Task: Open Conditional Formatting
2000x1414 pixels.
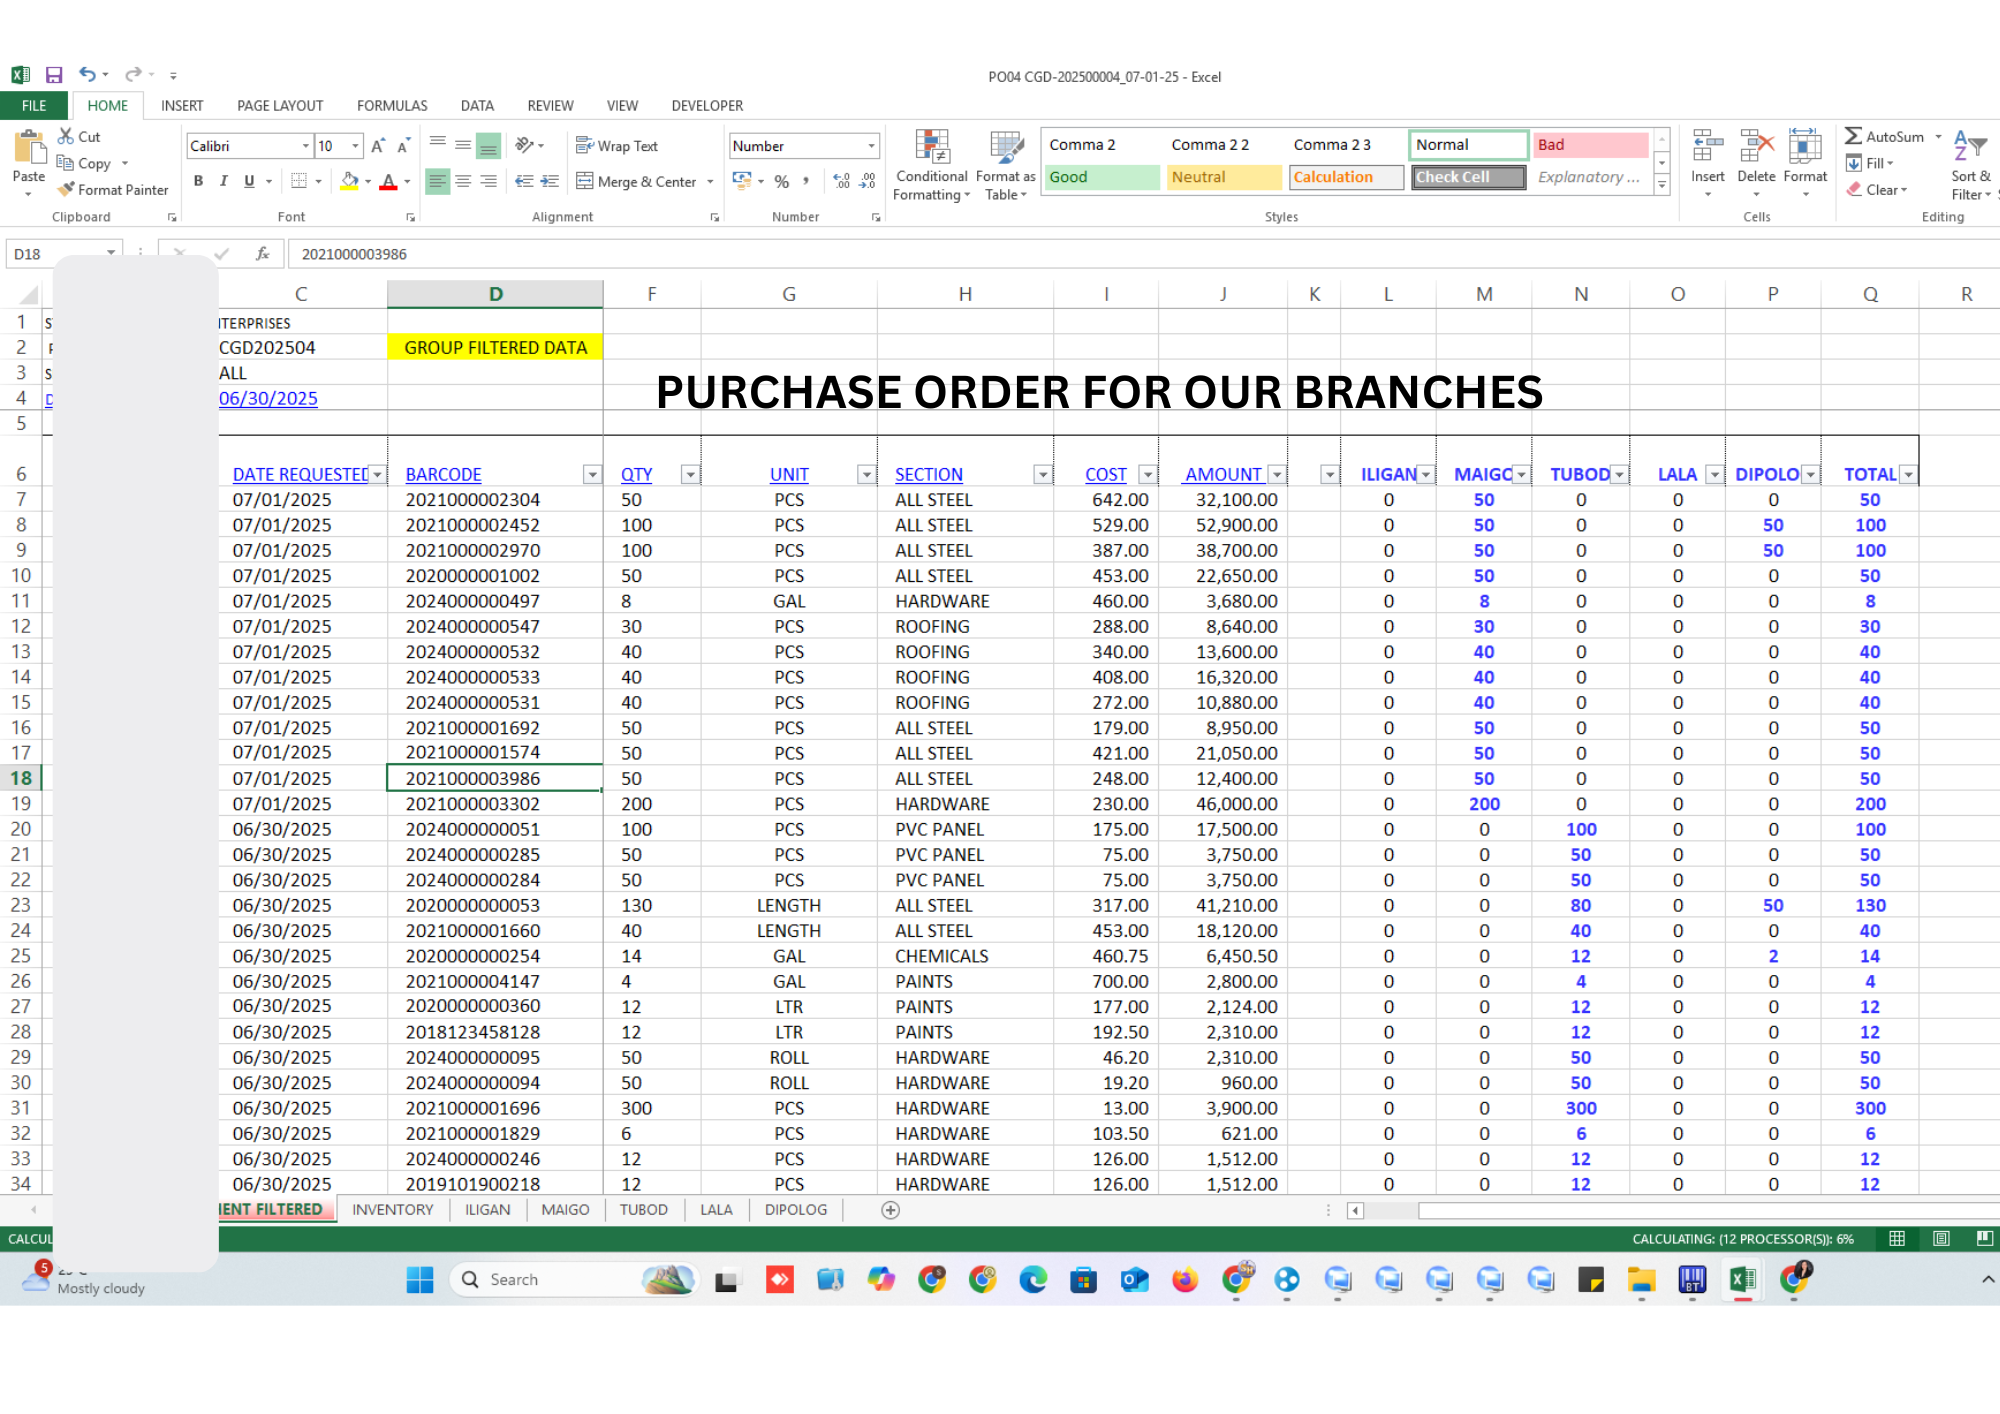Action: coord(931,165)
